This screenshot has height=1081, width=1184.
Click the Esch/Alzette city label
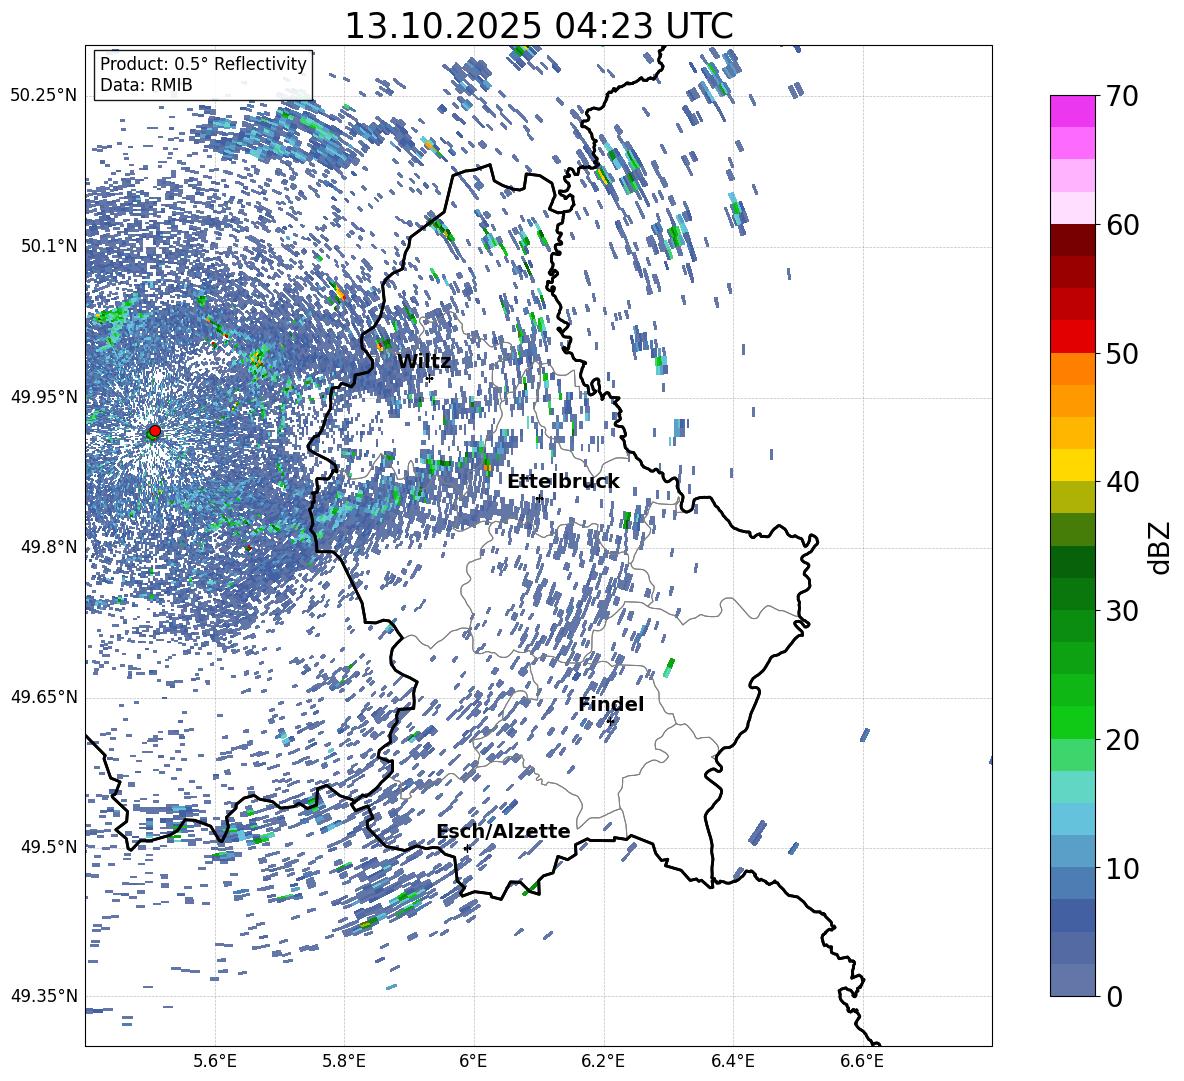[503, 831]
